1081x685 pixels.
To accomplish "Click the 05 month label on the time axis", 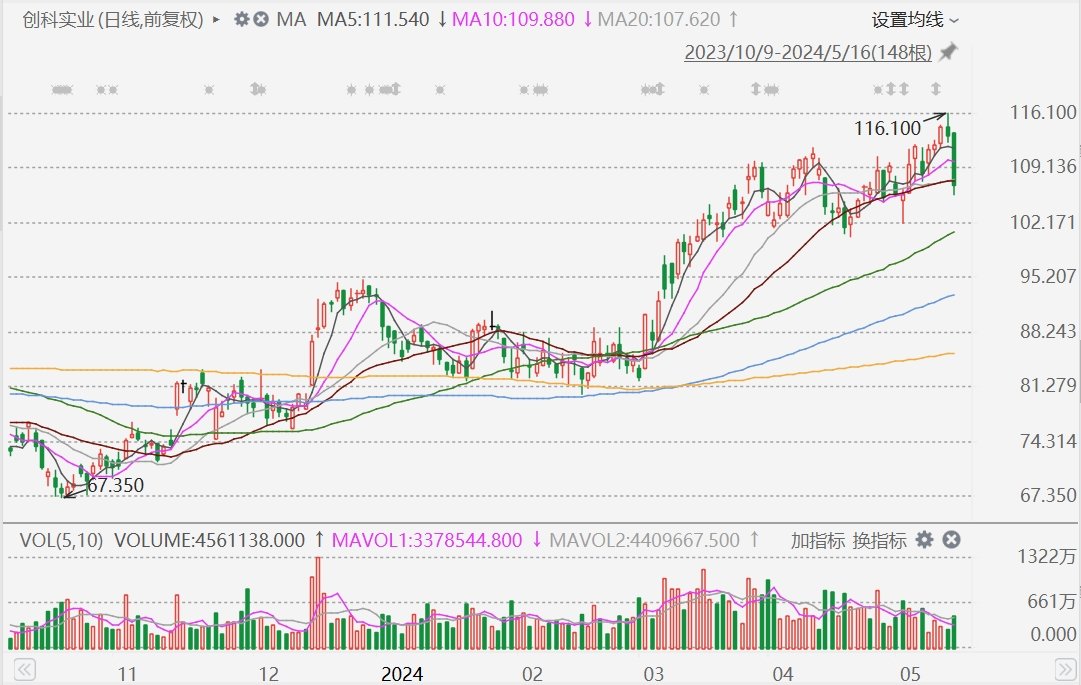I will pos(910,673).
